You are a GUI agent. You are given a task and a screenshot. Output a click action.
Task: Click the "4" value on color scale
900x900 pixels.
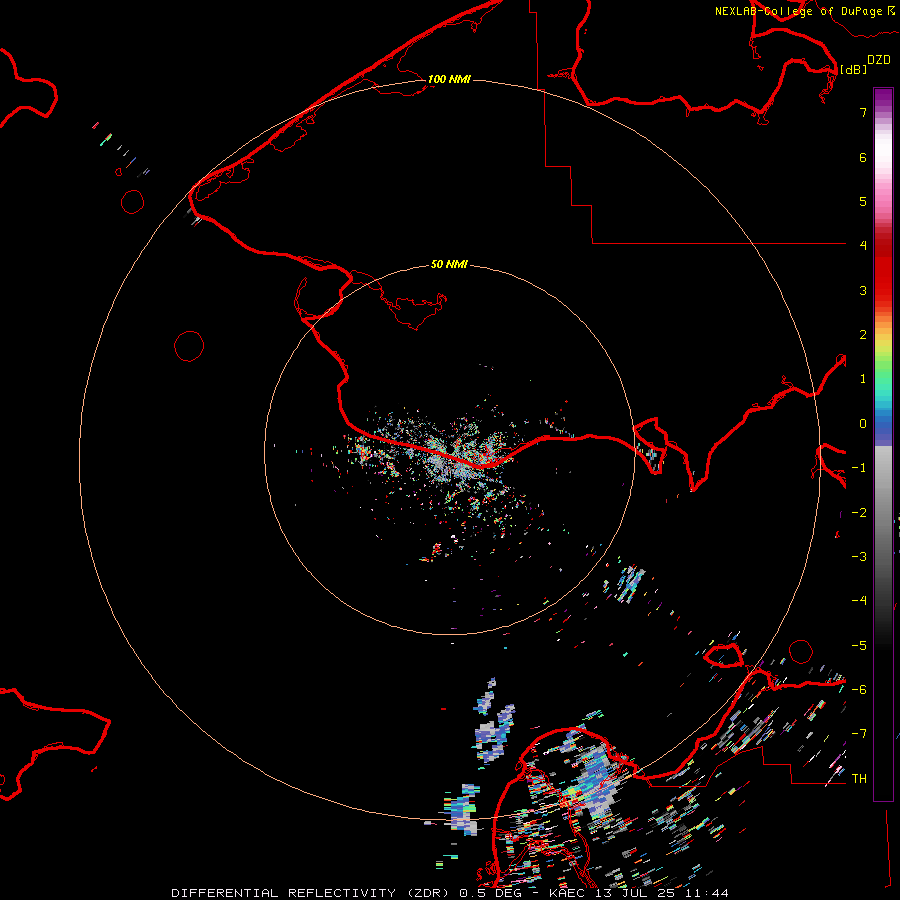(863, 246)
